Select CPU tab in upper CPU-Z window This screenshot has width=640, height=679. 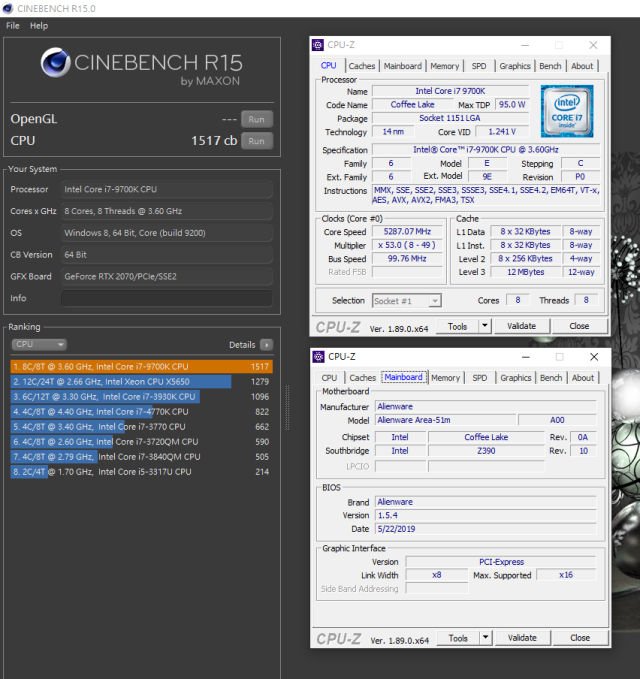(x=329, y=65)
